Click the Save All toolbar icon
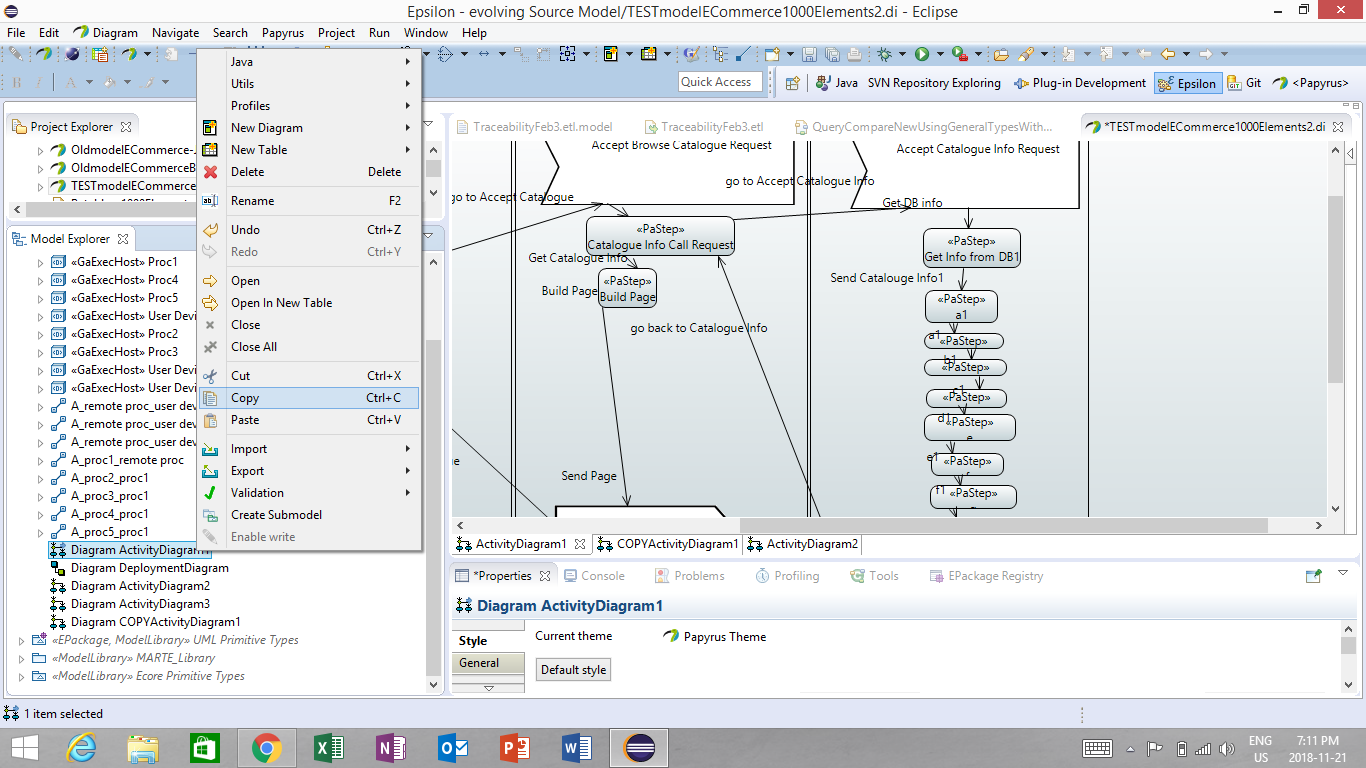Image resolution: width=1366 pixels, height=768 pixels. click(833, 54)
